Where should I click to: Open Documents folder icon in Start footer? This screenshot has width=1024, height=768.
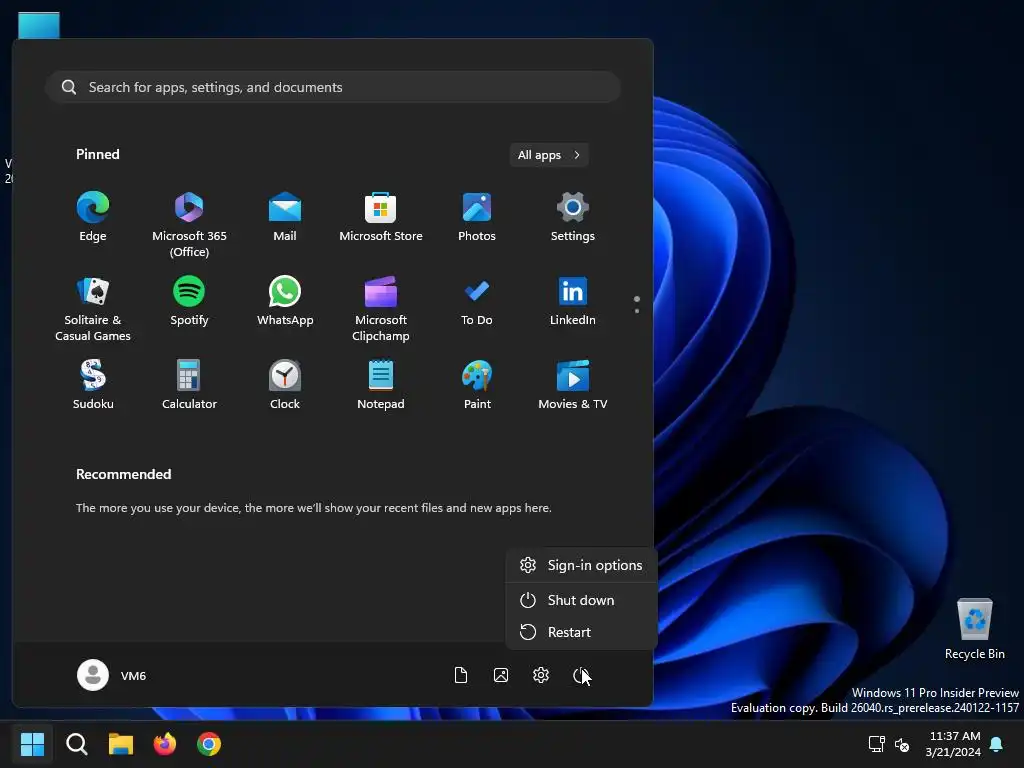click(461, 675)
